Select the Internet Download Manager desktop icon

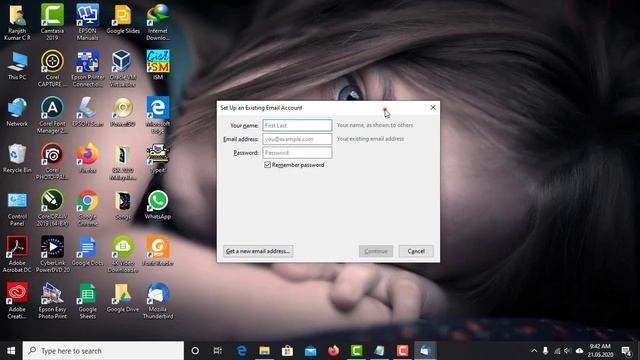158,22
